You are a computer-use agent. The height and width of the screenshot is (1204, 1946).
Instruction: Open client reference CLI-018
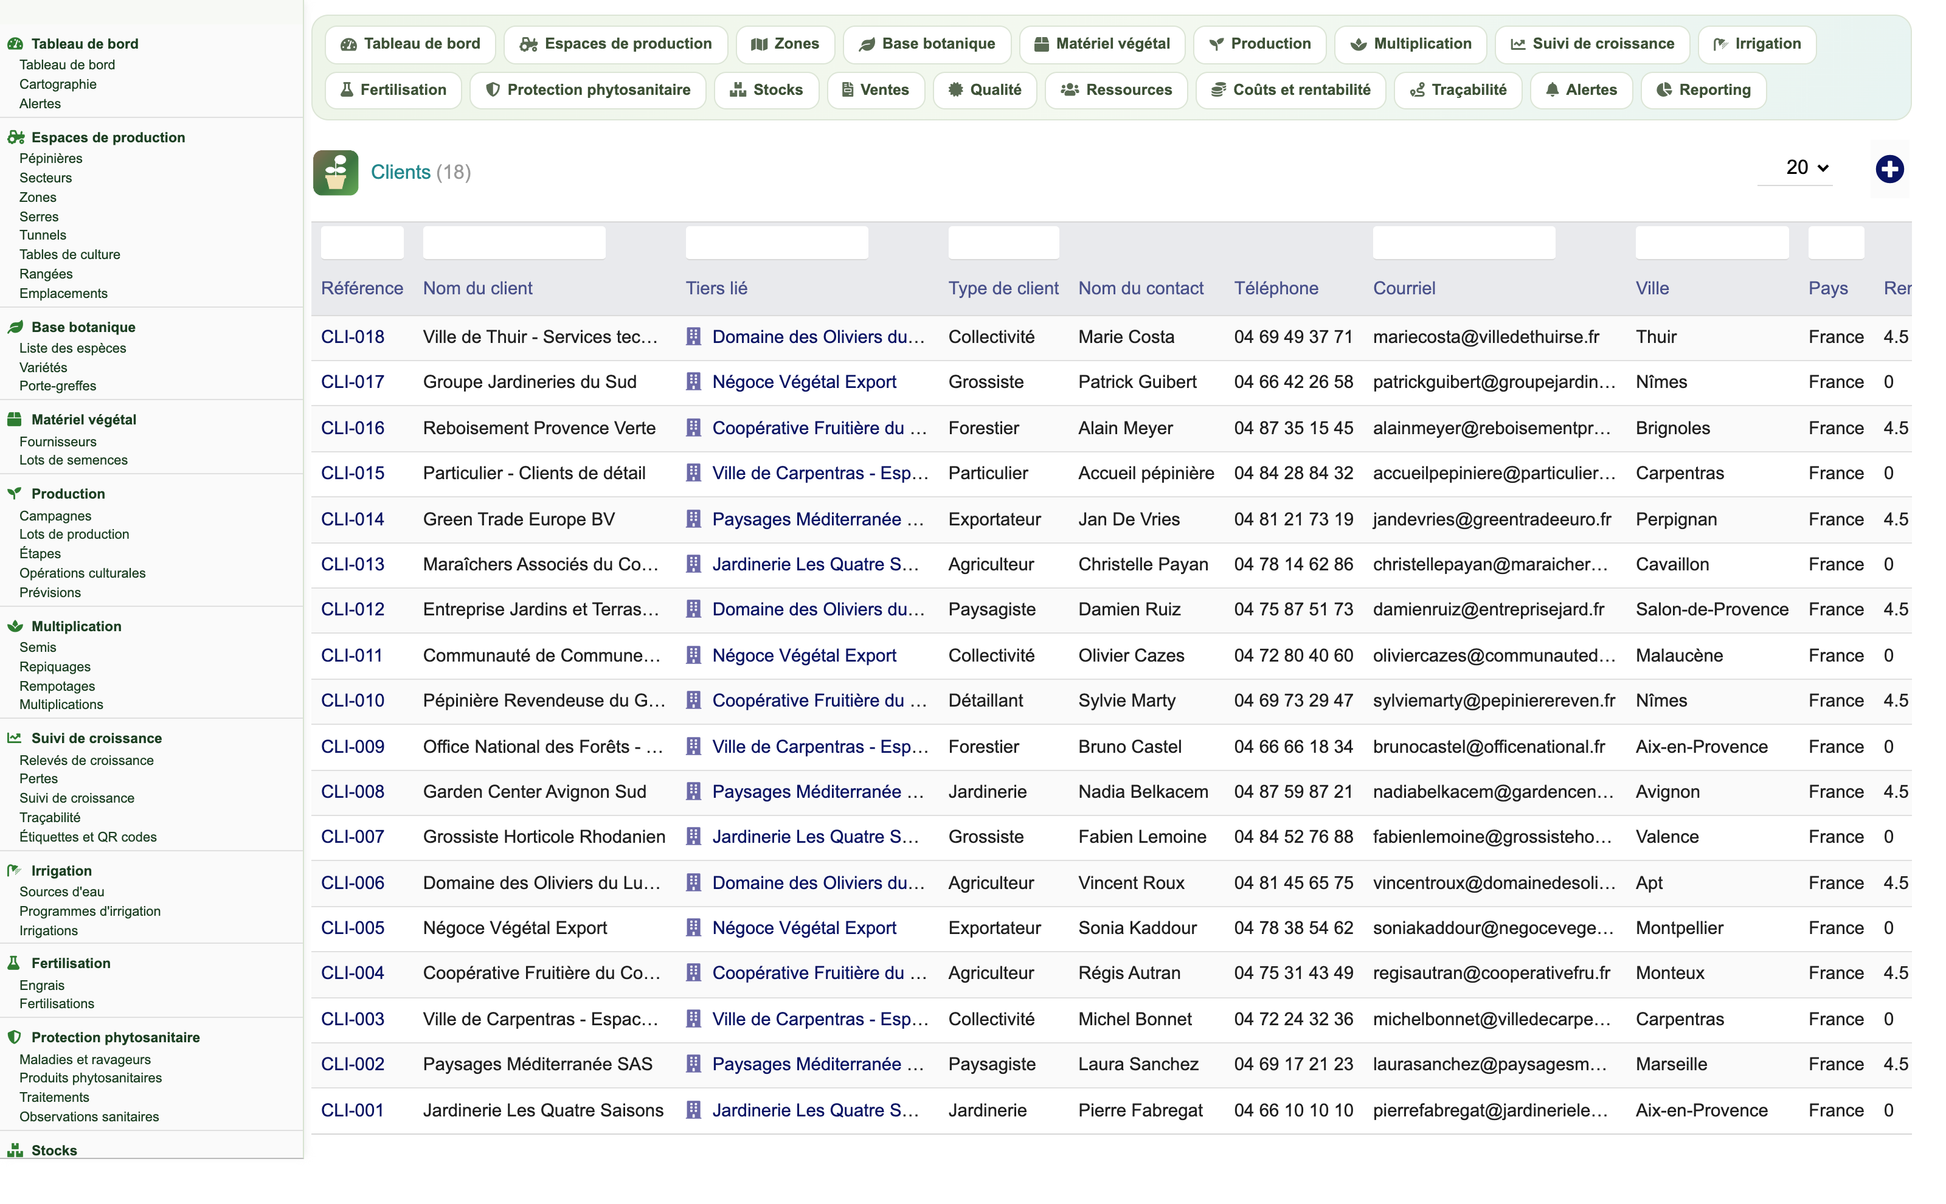tap(352, 337)
